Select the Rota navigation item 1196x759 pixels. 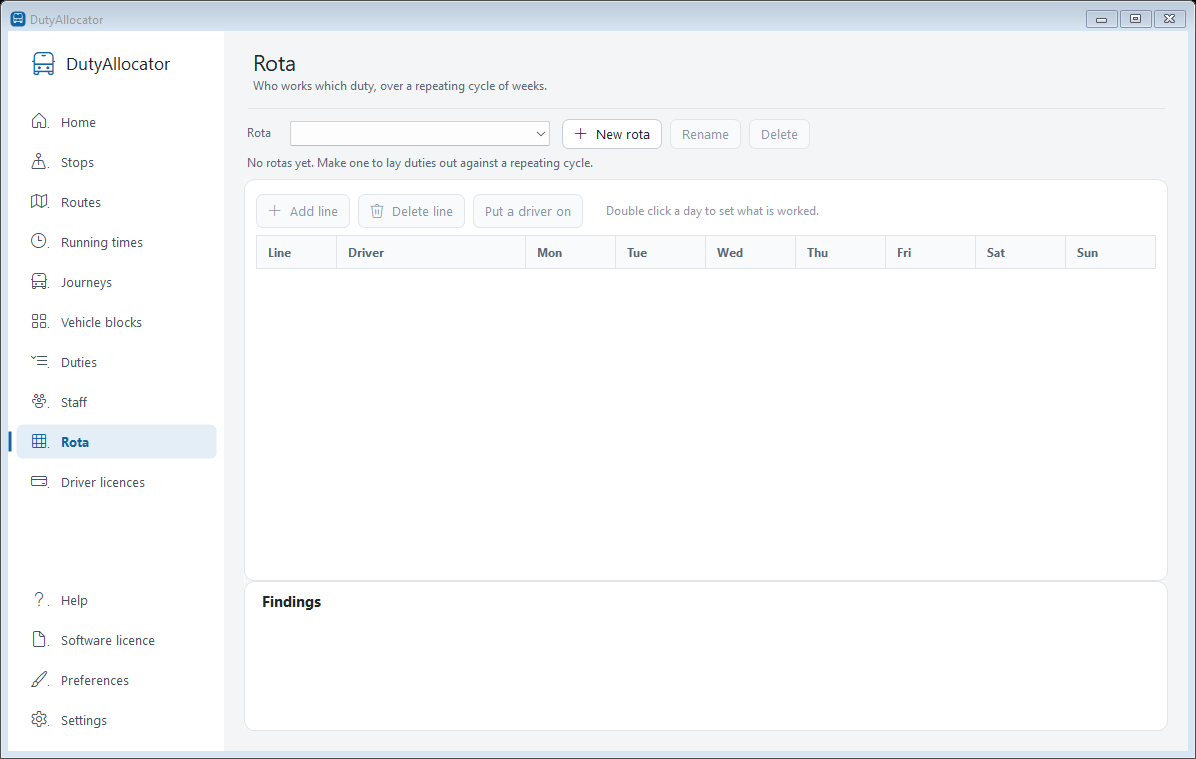coord(117,442)
